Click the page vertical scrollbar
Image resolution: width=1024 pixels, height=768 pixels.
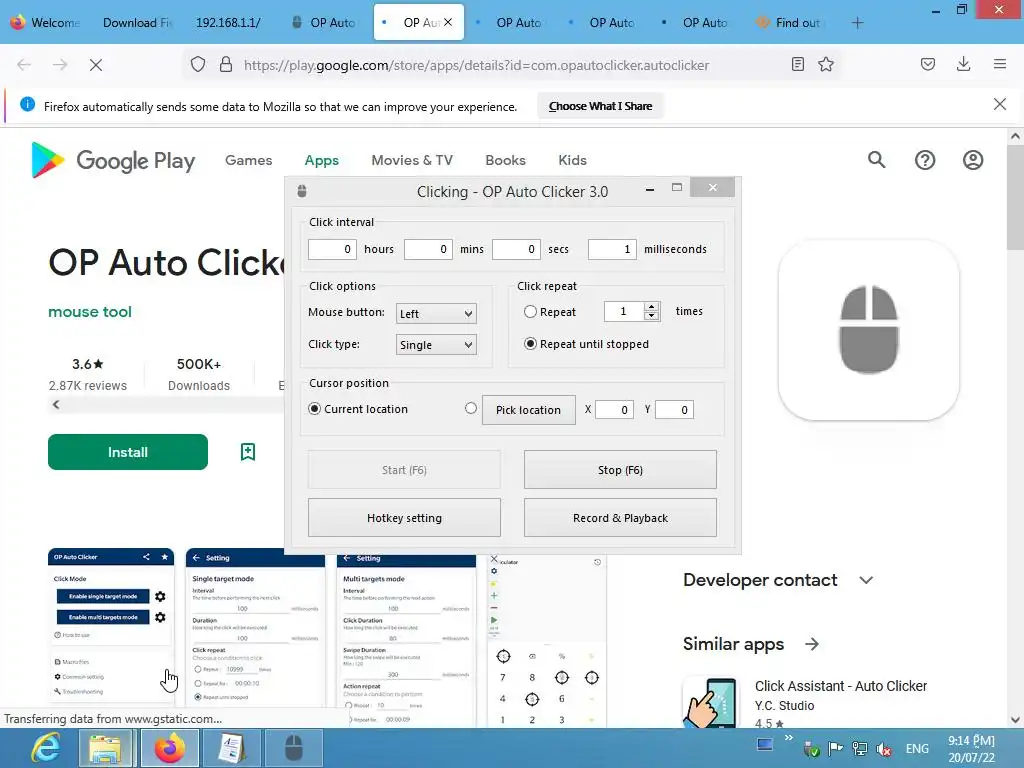(1015, 196)
